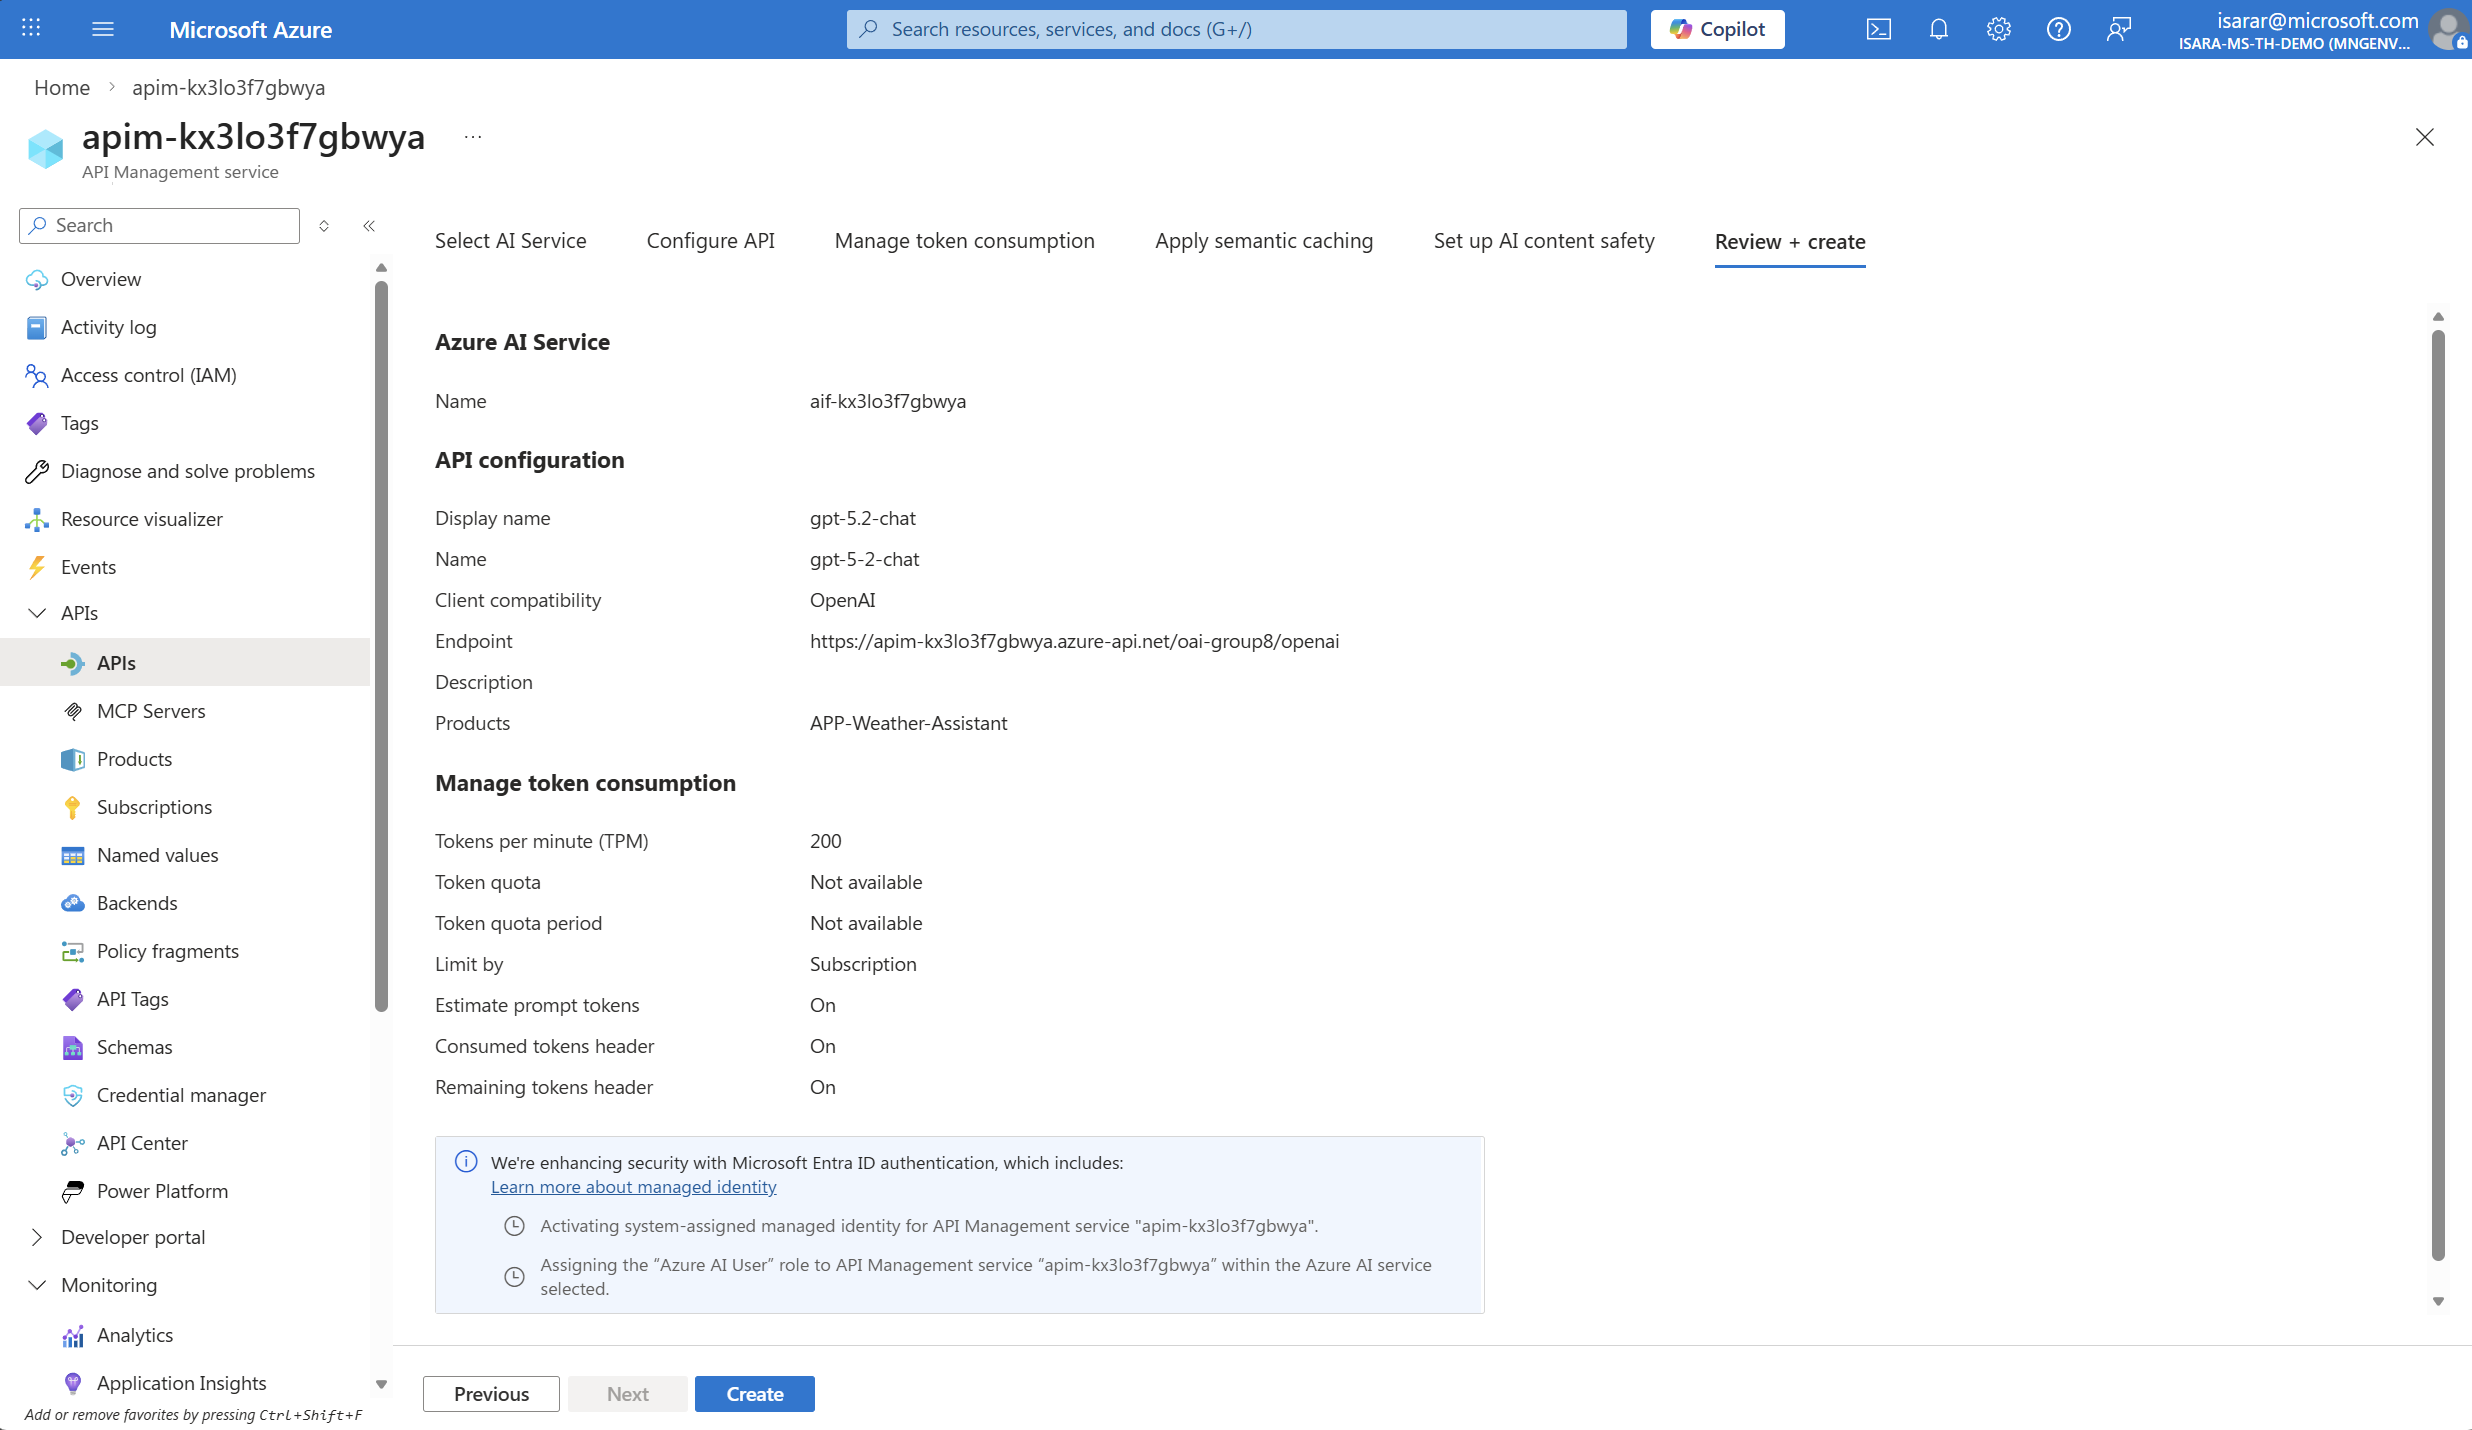Click the main content vertical scrollbar
The width and height of the screenshot is (2472, 1430).
(2438, 795)
